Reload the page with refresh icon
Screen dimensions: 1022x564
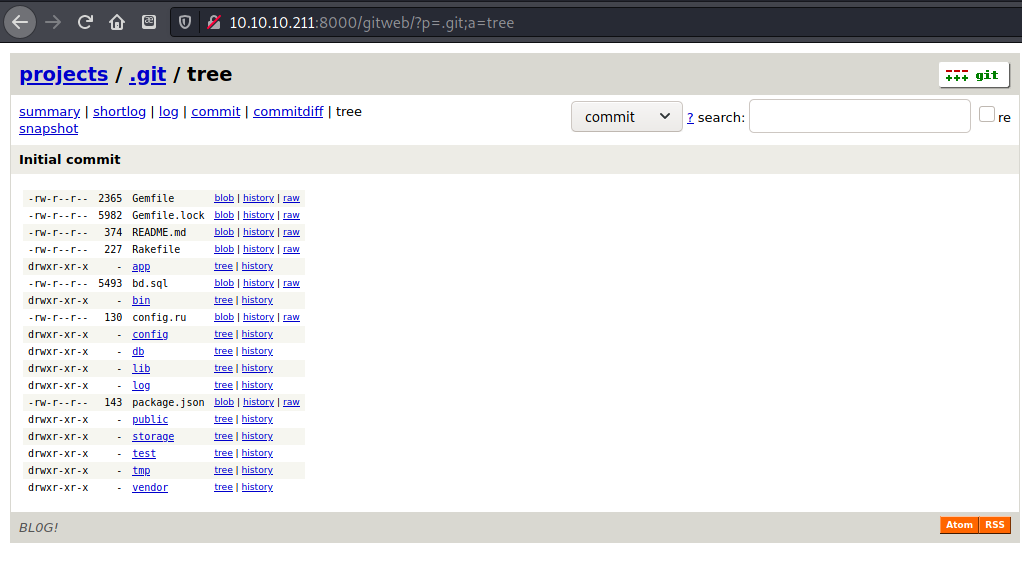pos(85,23)
